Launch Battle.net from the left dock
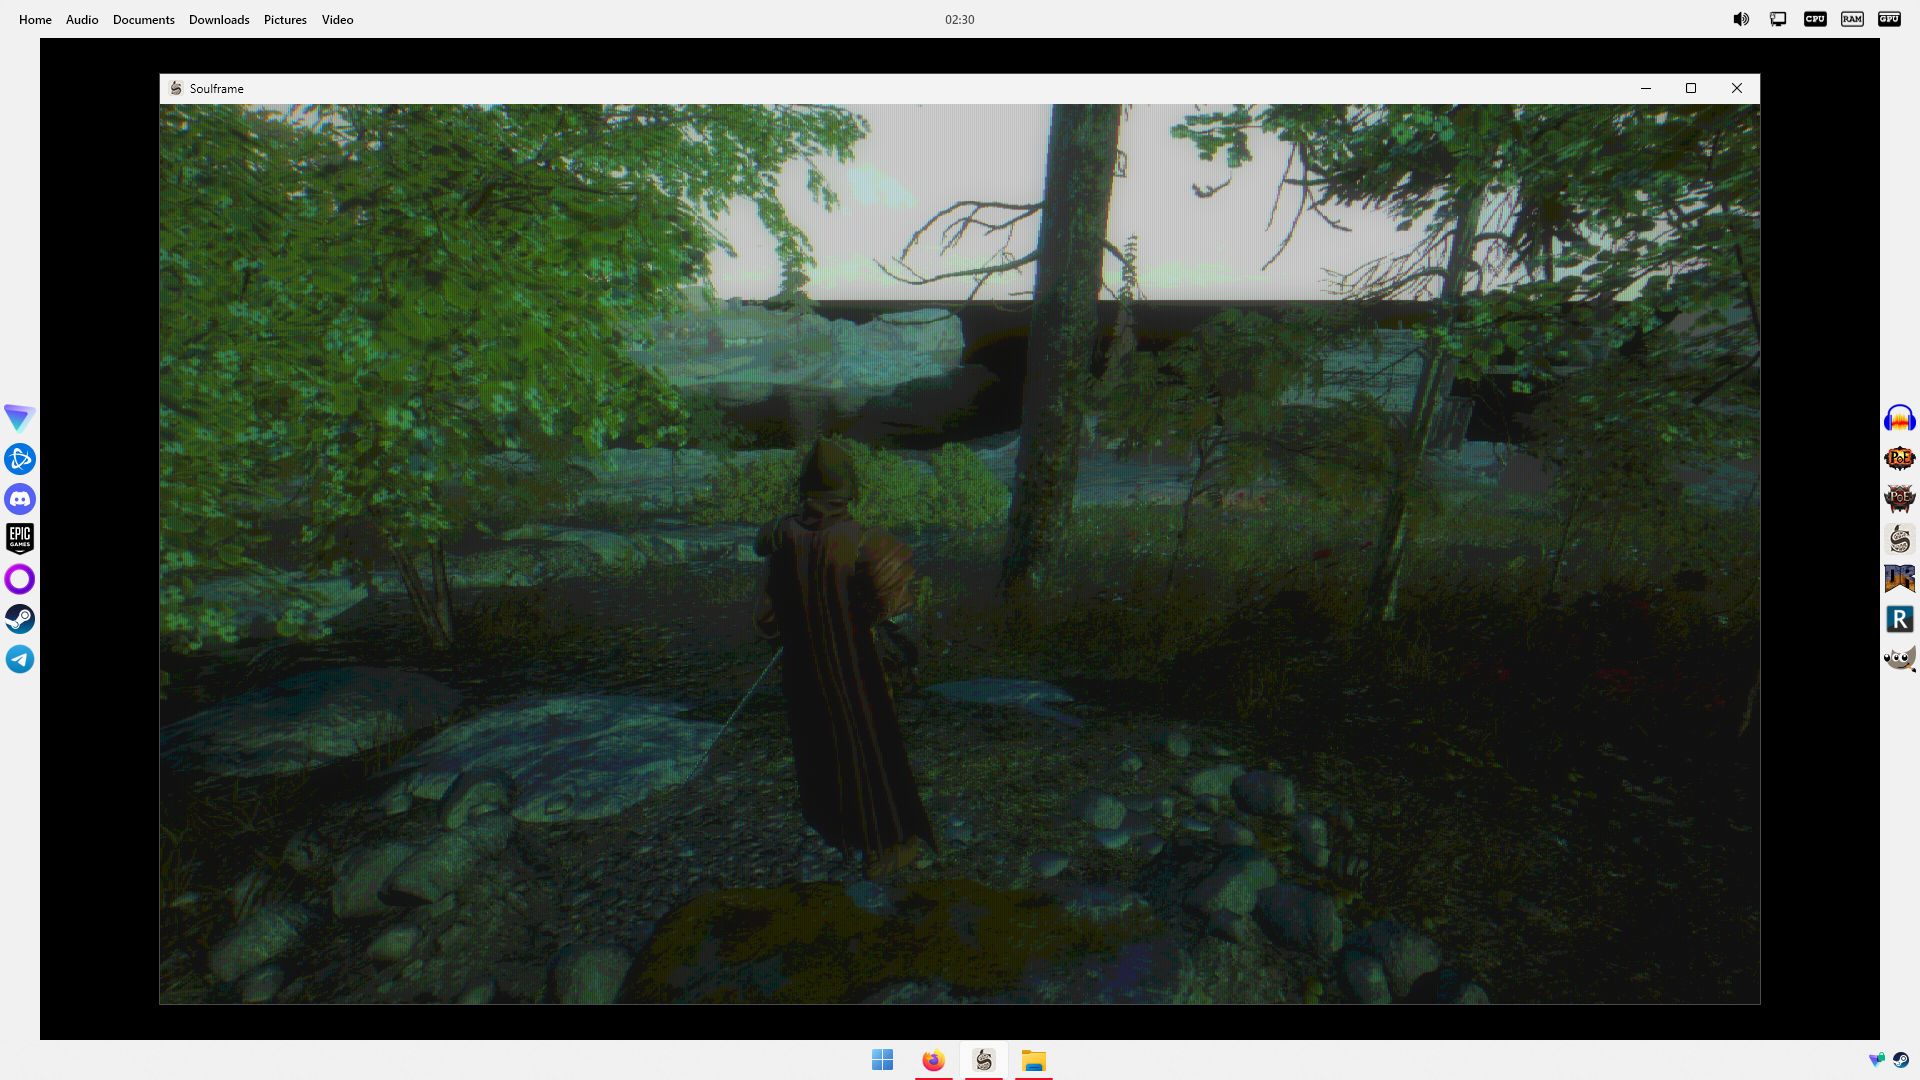 [20, 459]
